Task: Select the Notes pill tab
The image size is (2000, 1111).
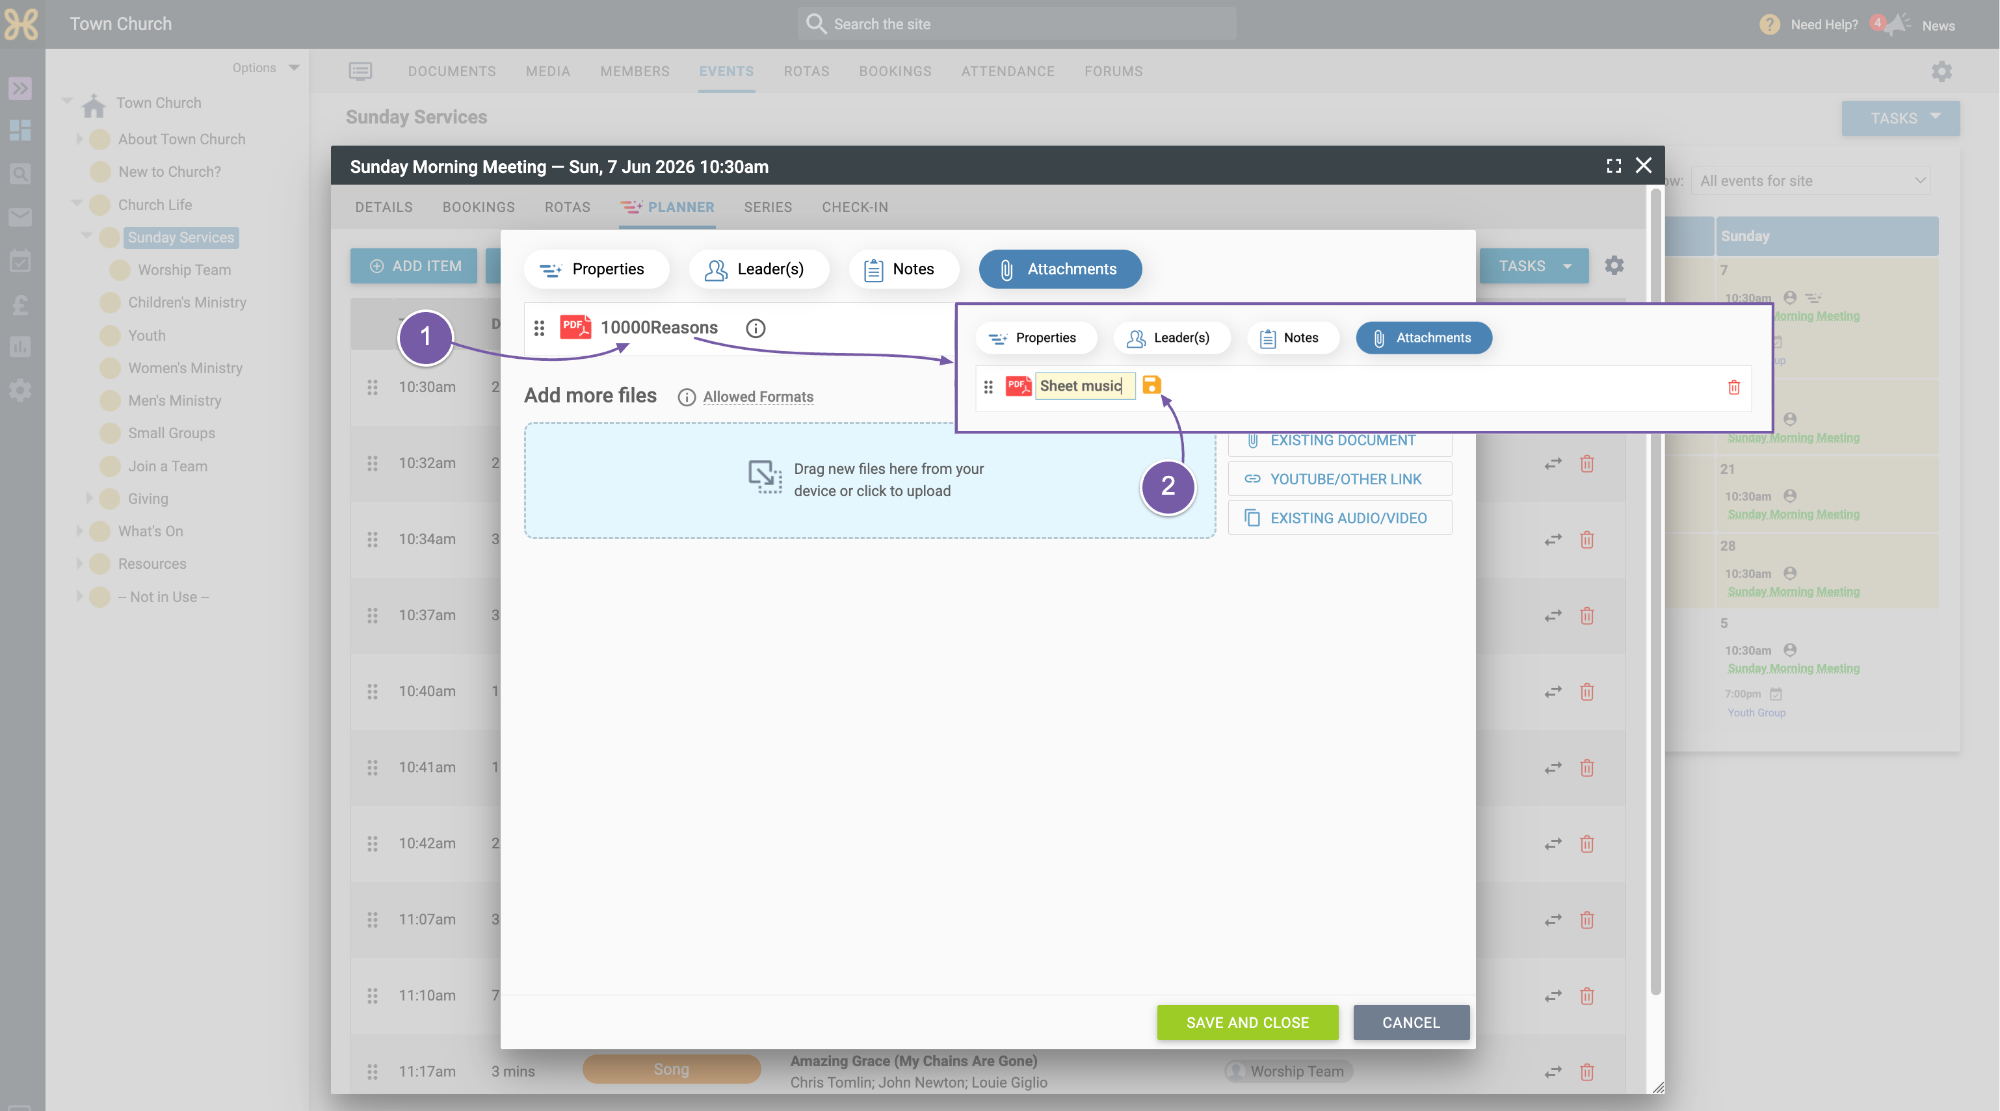Action: click(x=903, y=269)
